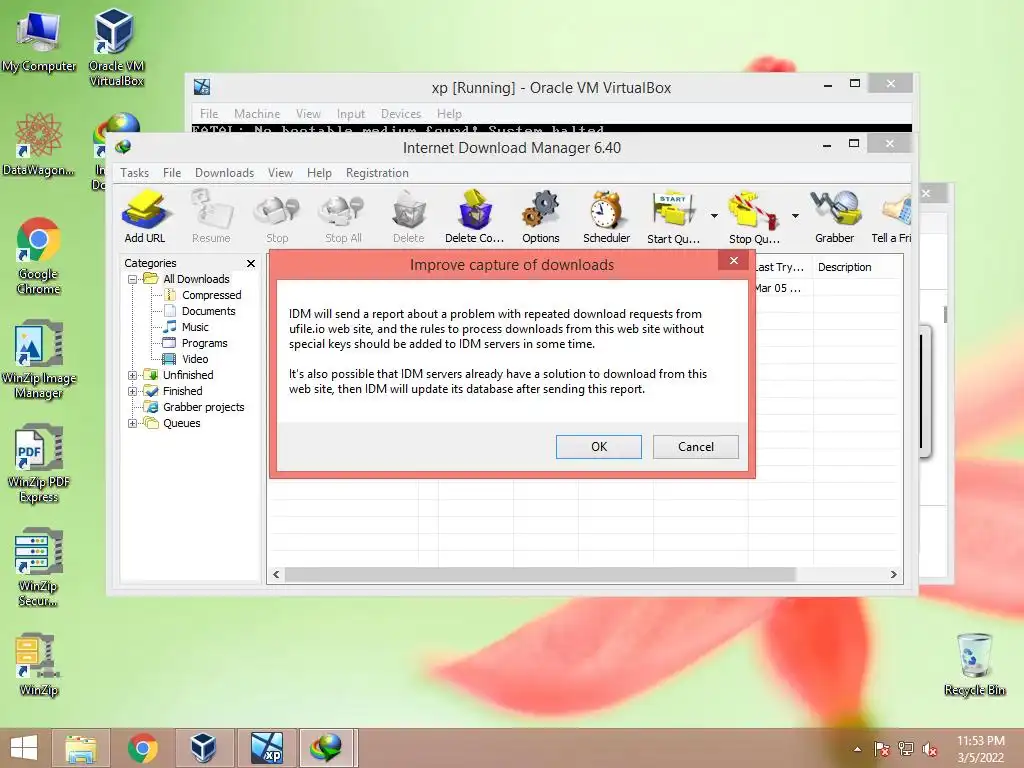Open the Registration menu
This screenshot has height=768, width=1024.
tap(377, 173)
